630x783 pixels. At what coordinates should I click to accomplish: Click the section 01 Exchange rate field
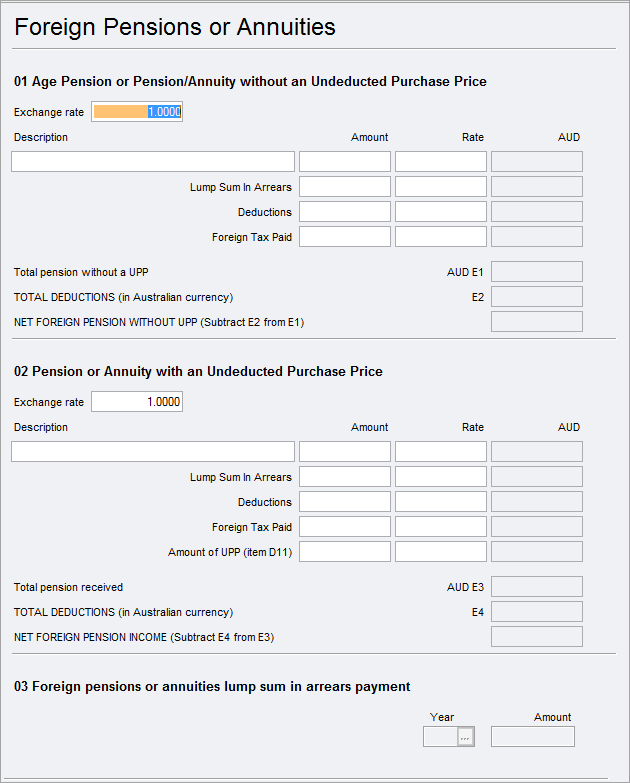(137, 112)
